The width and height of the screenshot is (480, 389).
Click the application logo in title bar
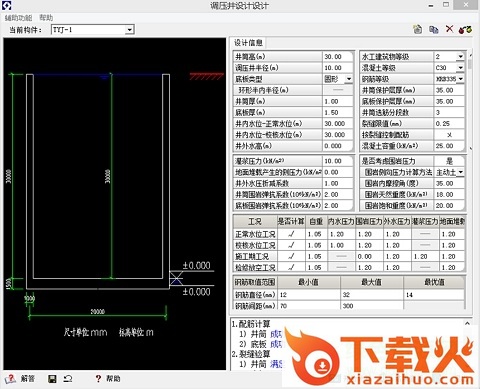7,5
